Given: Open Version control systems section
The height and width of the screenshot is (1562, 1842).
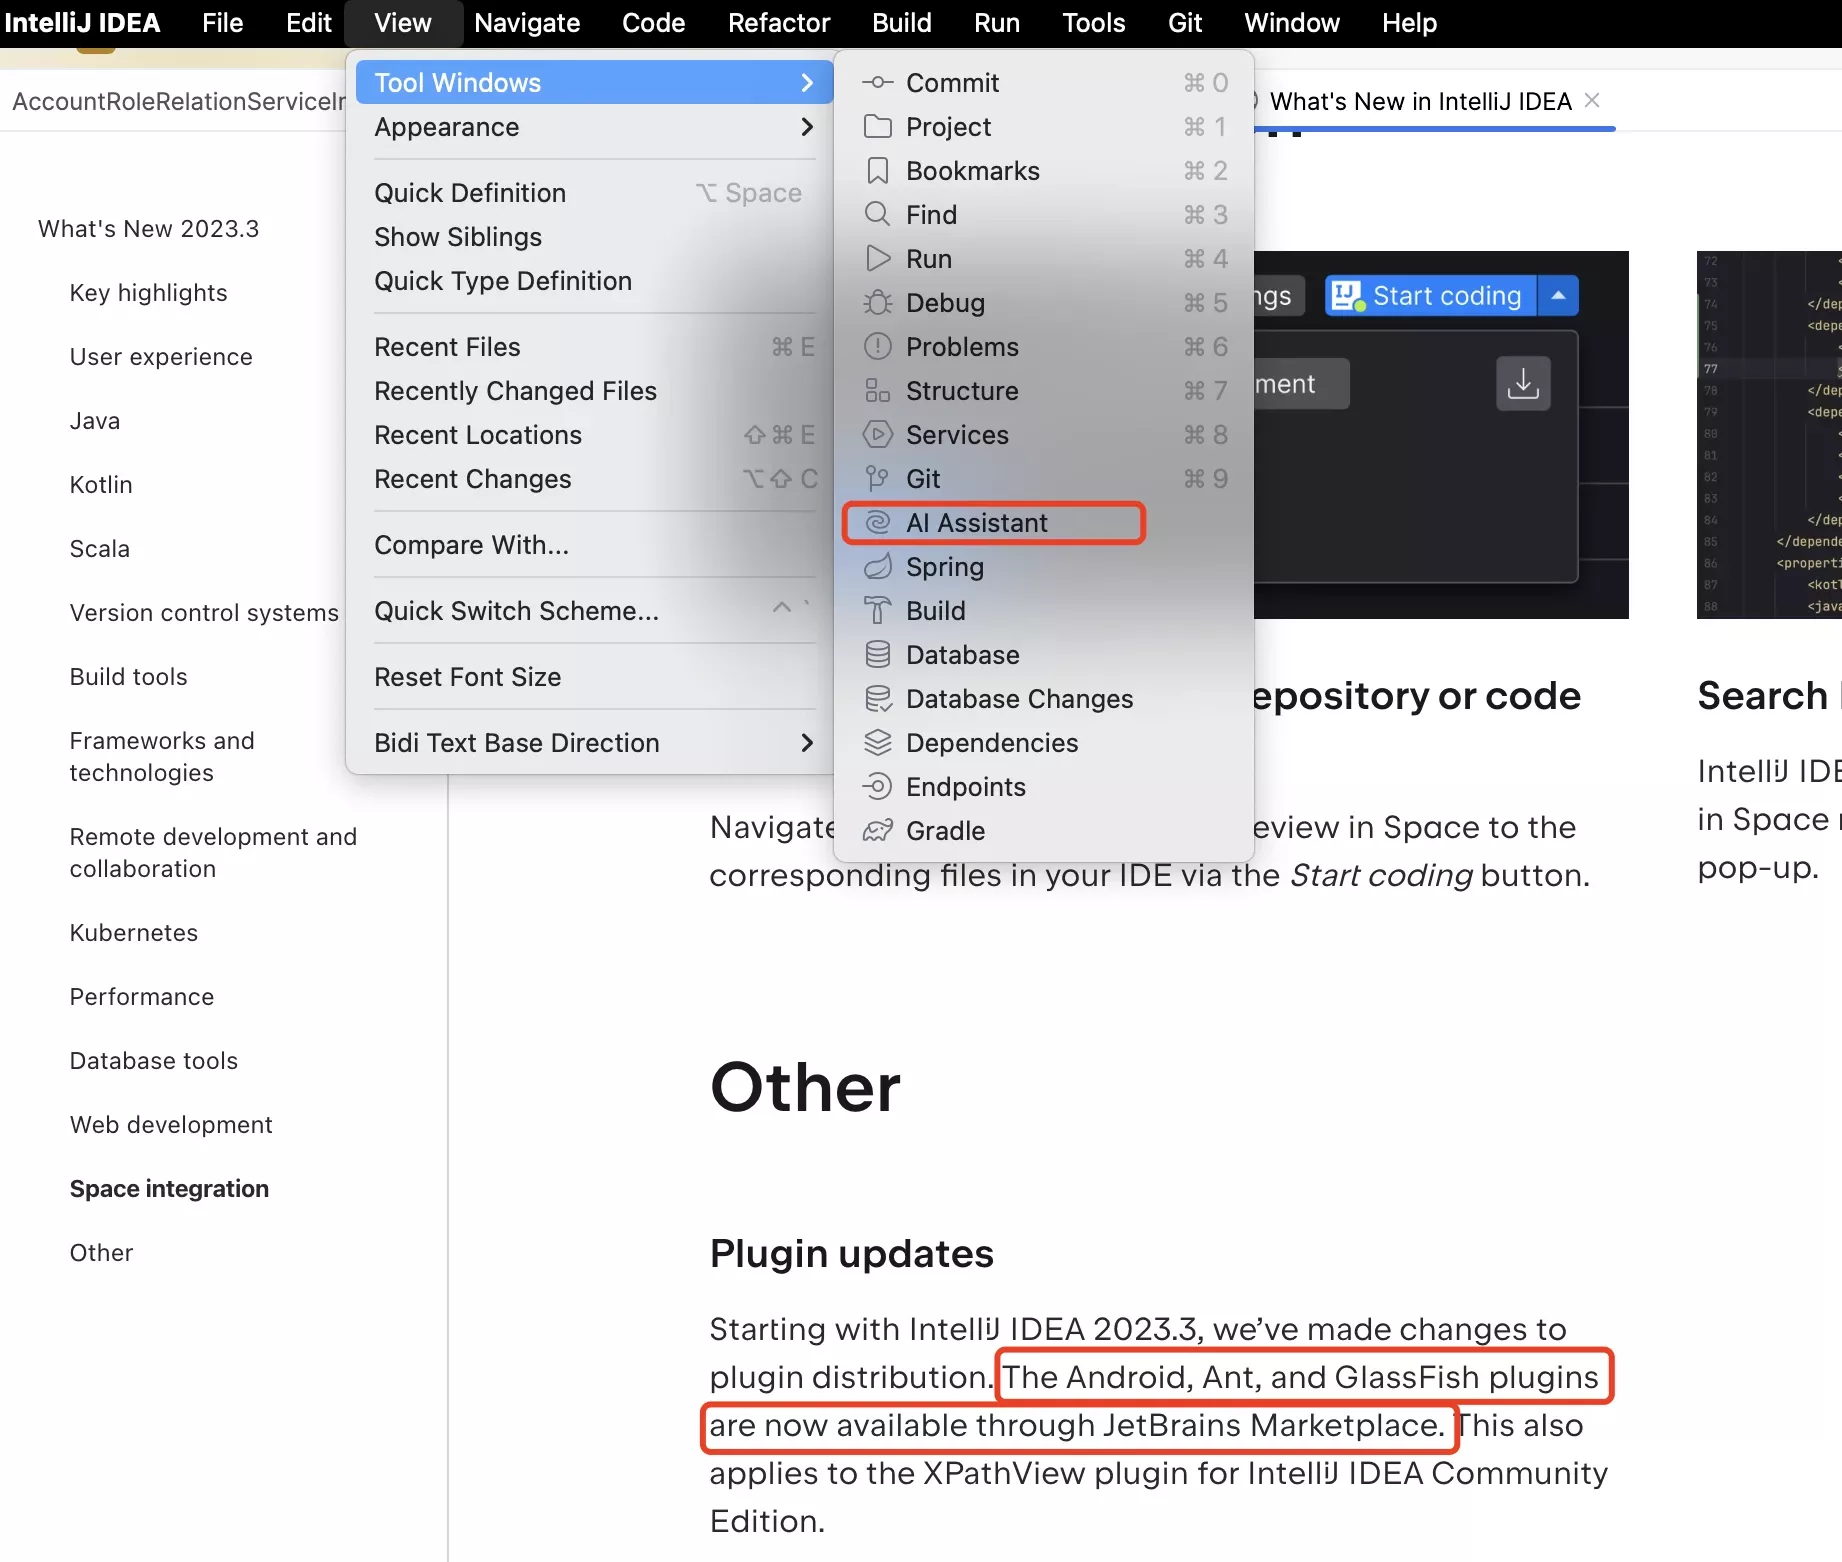Looking at the screenshot, I should pyautogui.click(x=204, y=613).
